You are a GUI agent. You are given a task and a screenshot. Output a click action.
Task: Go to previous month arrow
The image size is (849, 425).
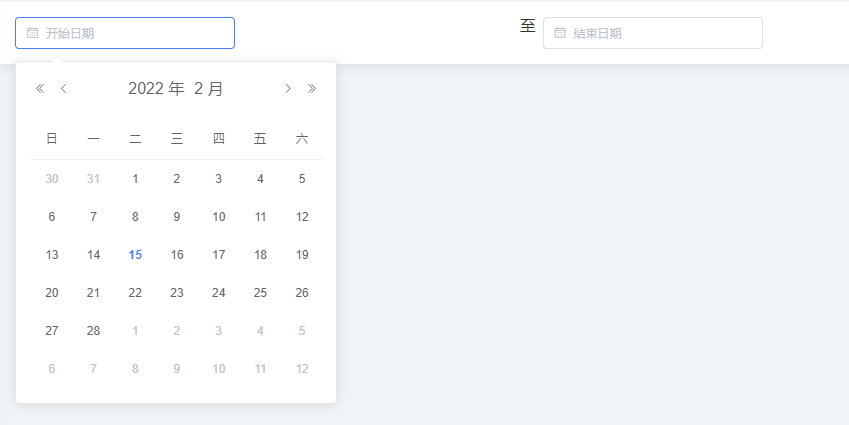[64, 89]
